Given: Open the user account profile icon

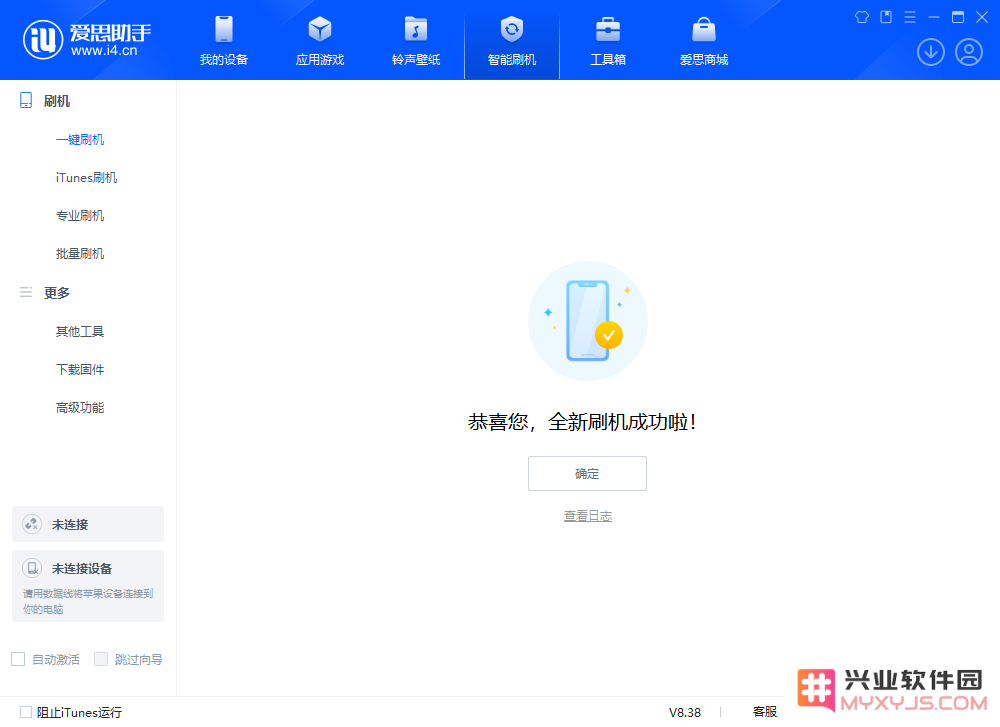Looking at the screenshot, I should (x=969, y=52).
